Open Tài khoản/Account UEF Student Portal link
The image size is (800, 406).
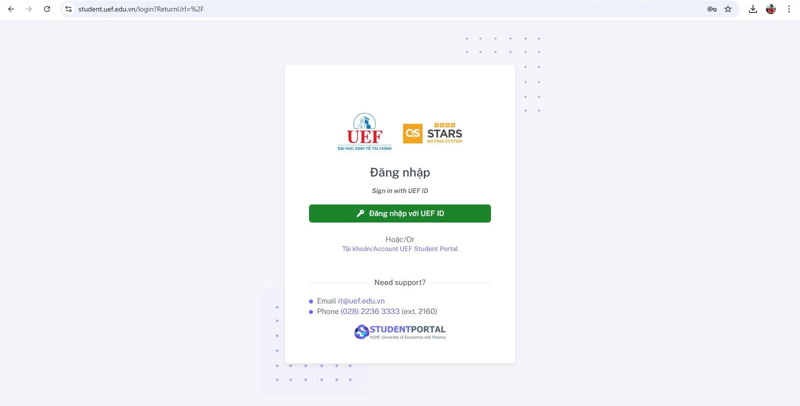(x=400, y=249)
